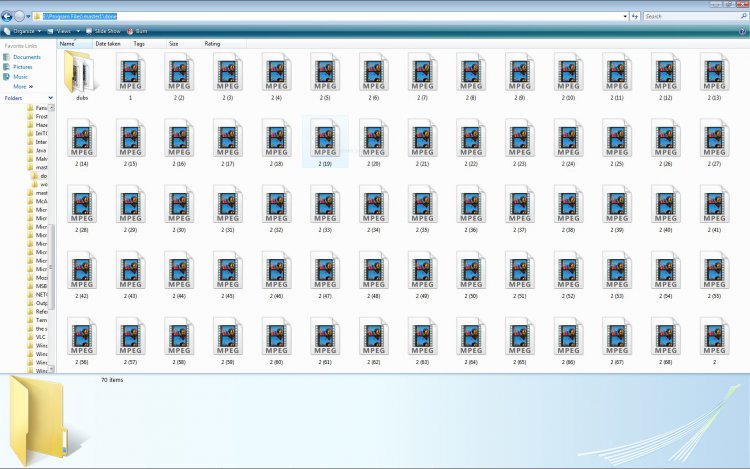Select the 'wo' subfolder in tree

(x=39, y=185)
